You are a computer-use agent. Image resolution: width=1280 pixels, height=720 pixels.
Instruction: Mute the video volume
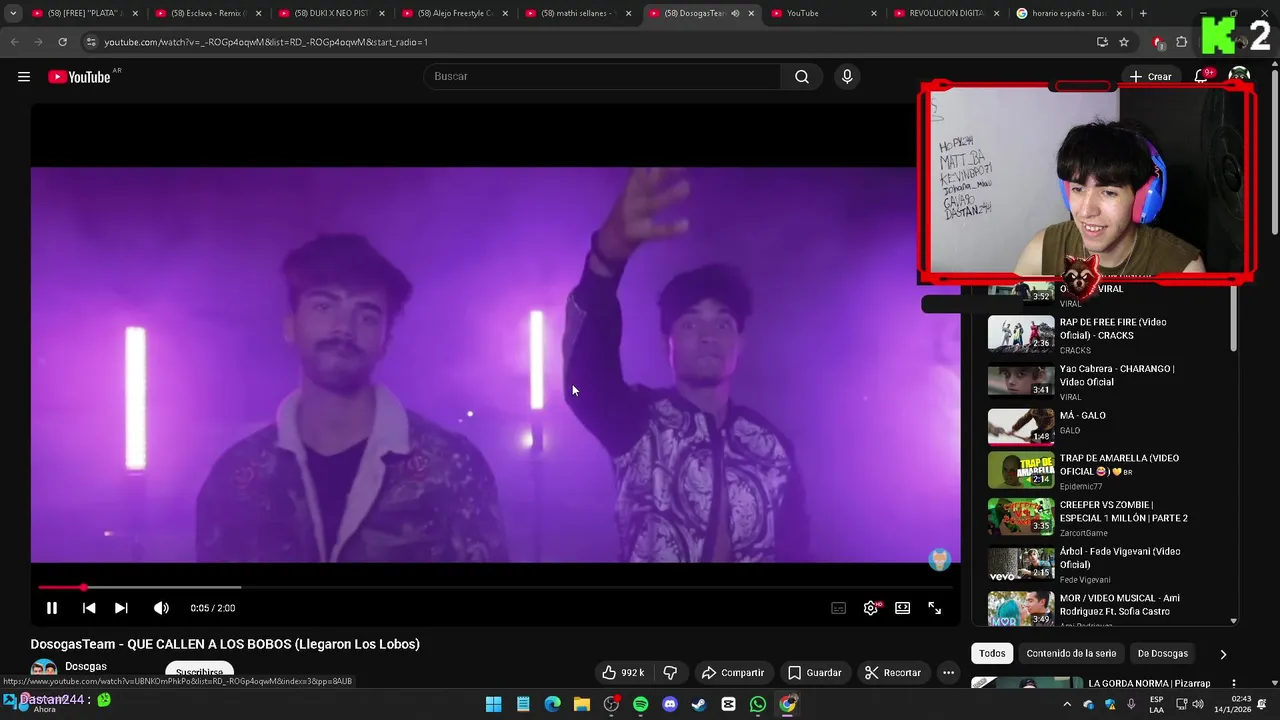click(161, 608)
